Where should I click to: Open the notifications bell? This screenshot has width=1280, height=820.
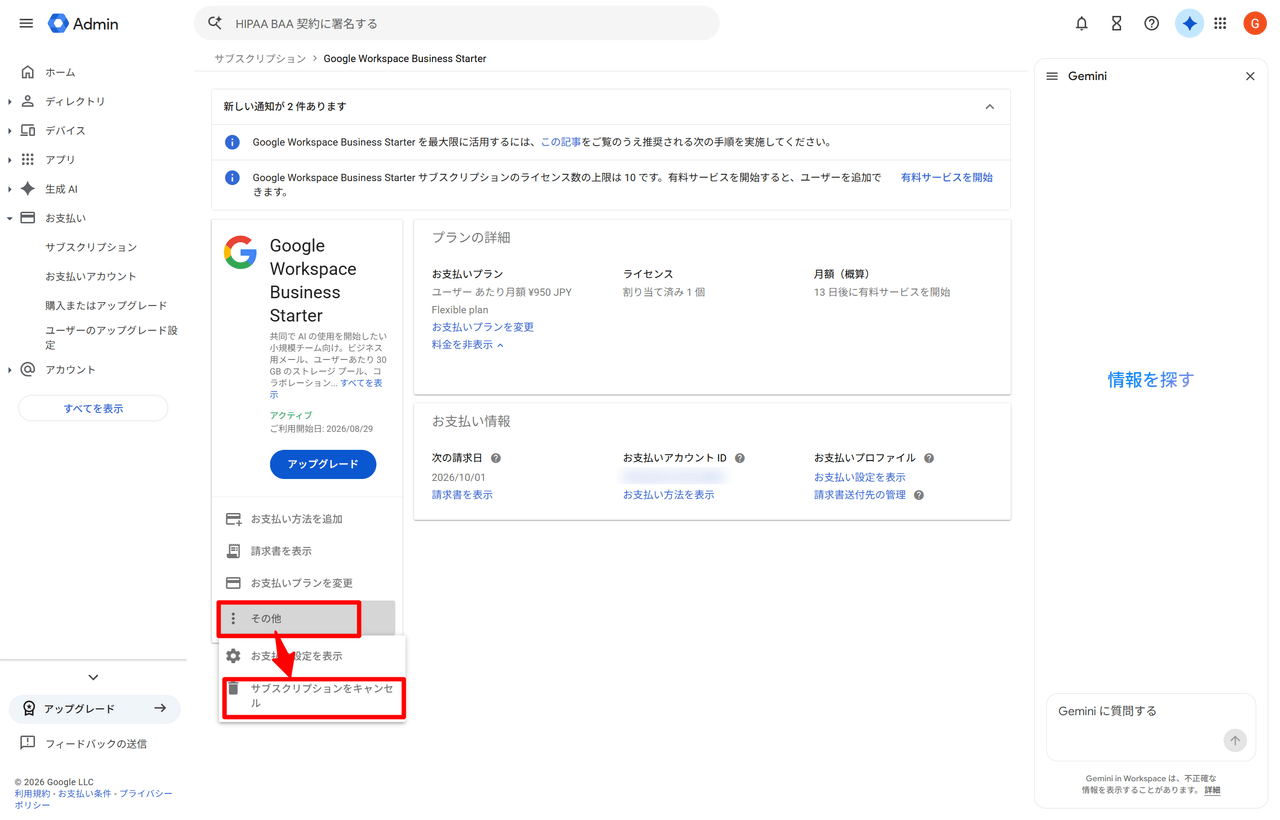tap(1081, 23)
